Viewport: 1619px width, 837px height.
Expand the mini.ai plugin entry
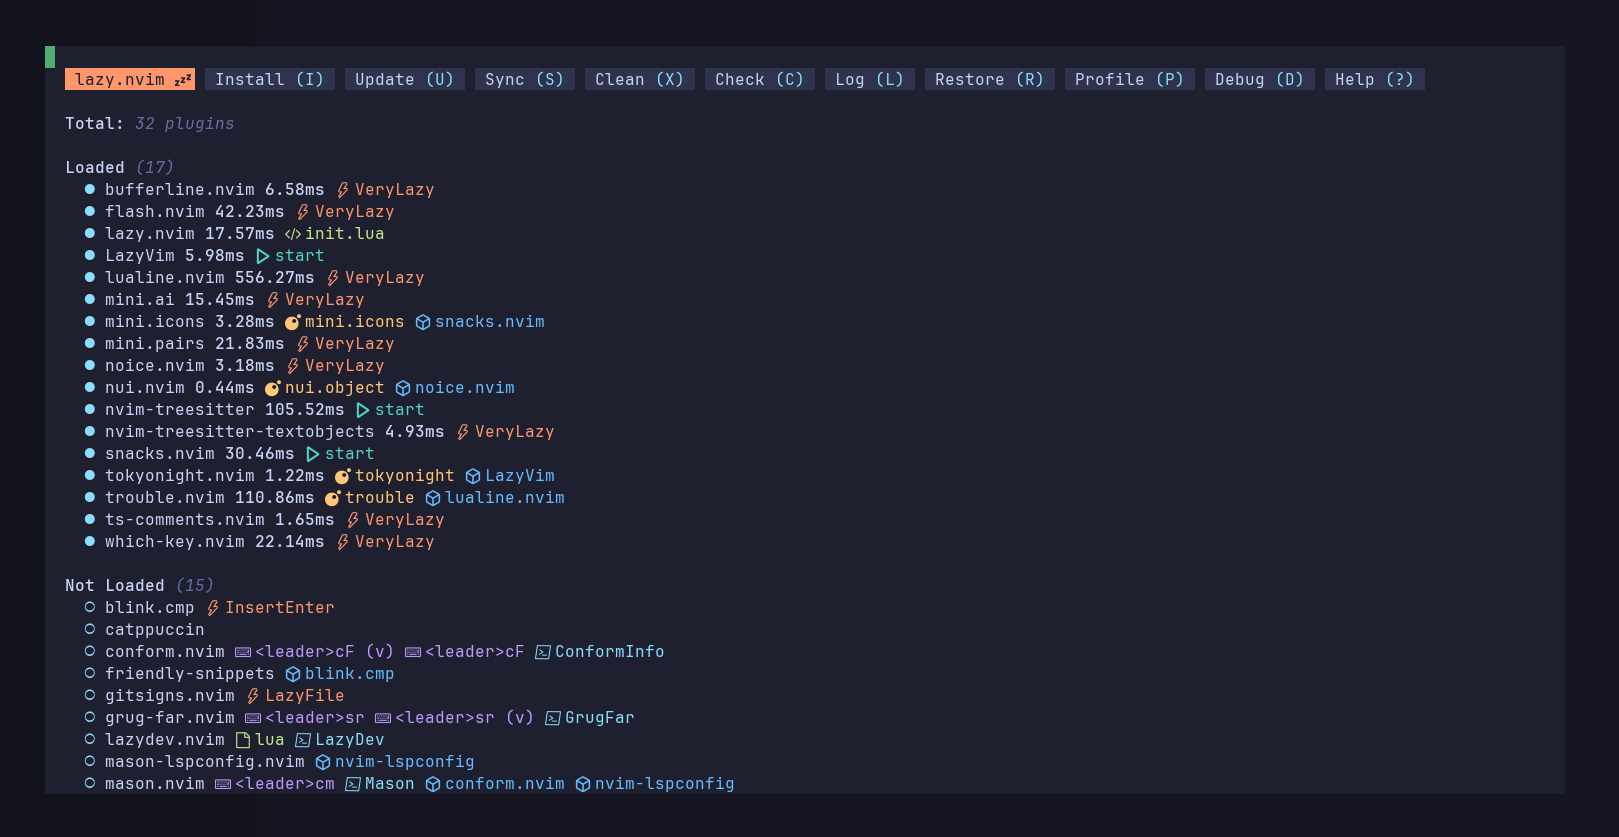tap(140, 300)
